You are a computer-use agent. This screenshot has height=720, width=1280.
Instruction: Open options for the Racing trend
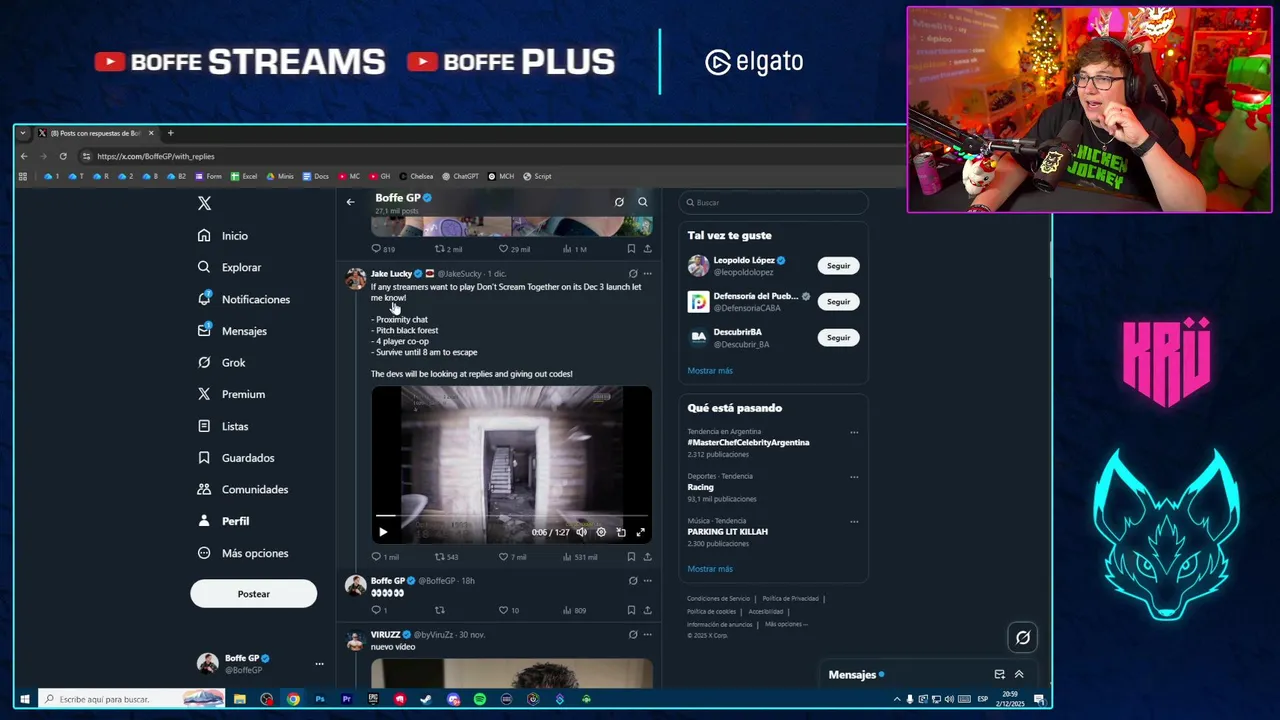point(854,477)
